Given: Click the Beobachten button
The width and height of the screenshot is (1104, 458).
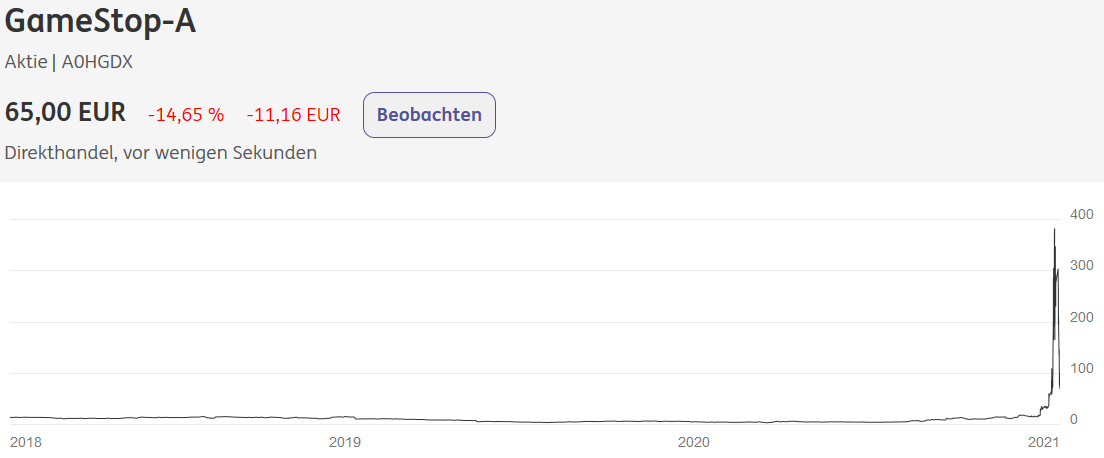Looking at the screenshot, I should [x=429, y=115].
